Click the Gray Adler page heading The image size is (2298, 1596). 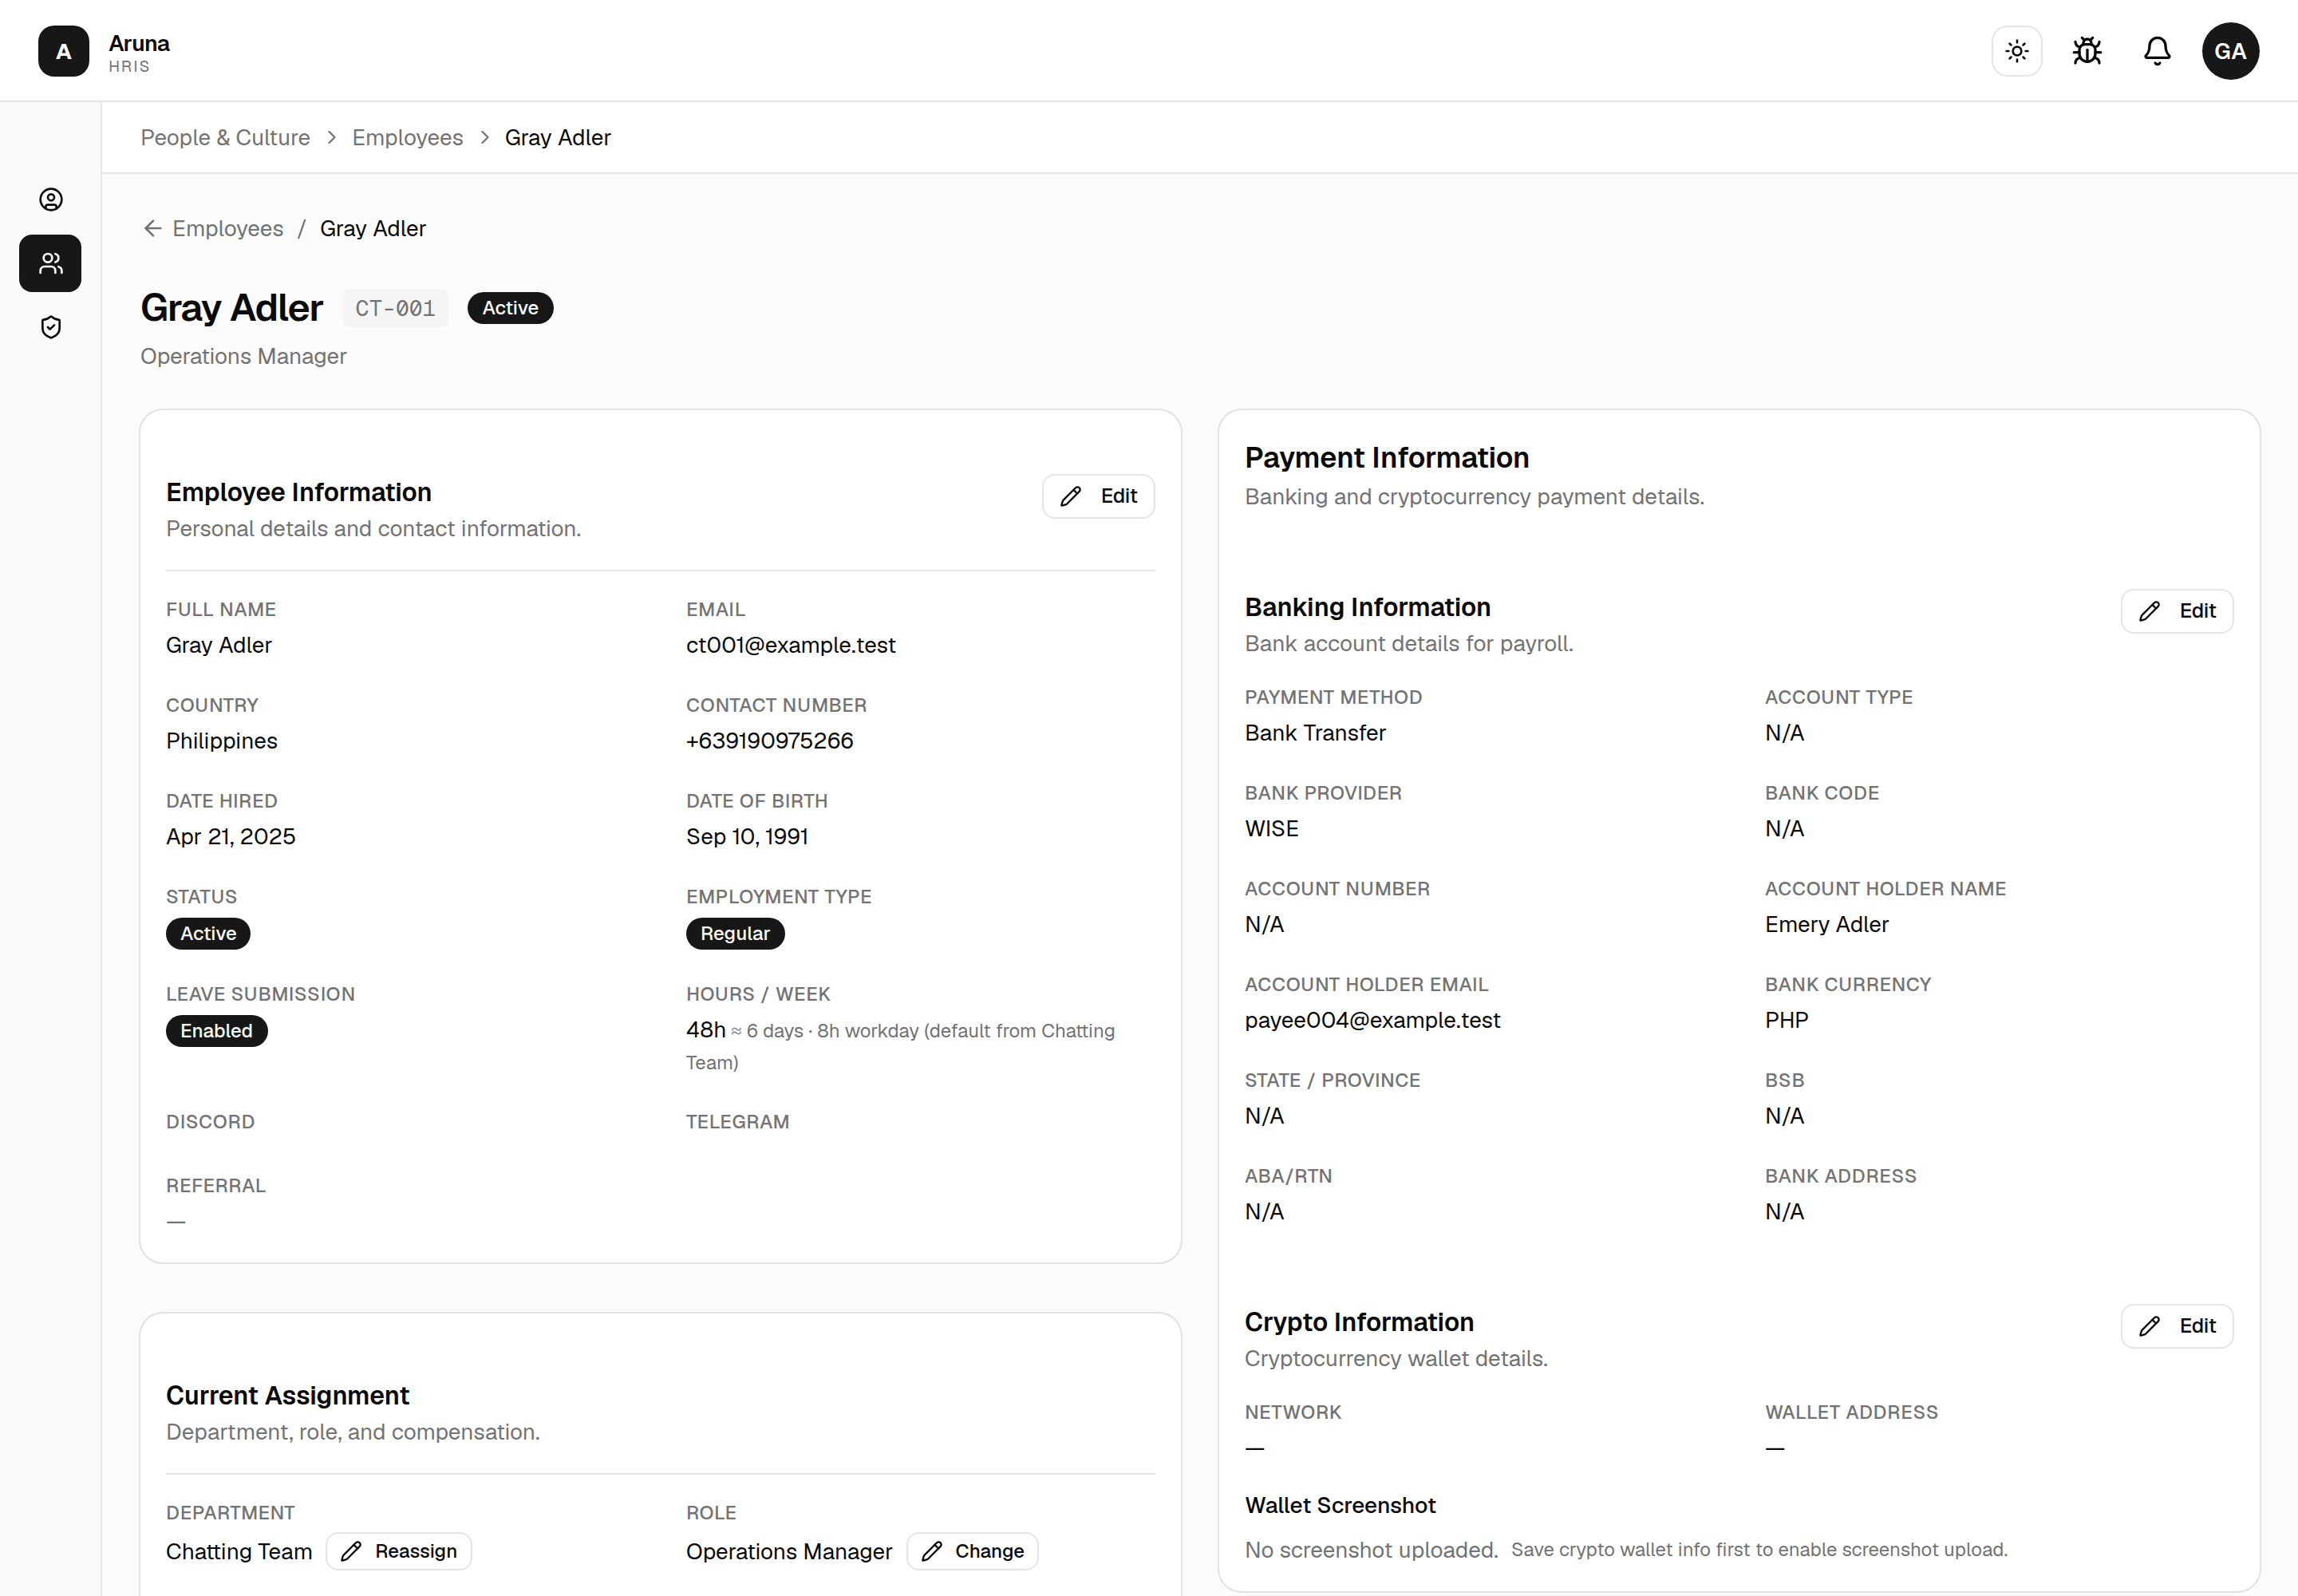pos(232,308)
